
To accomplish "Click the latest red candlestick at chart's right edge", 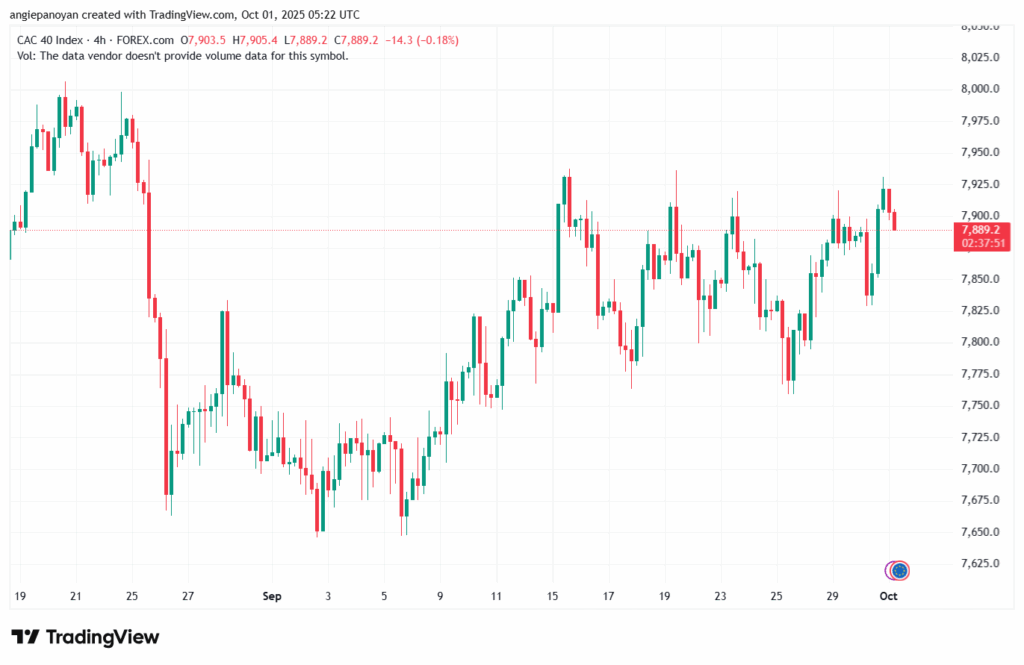I will 895,220.
